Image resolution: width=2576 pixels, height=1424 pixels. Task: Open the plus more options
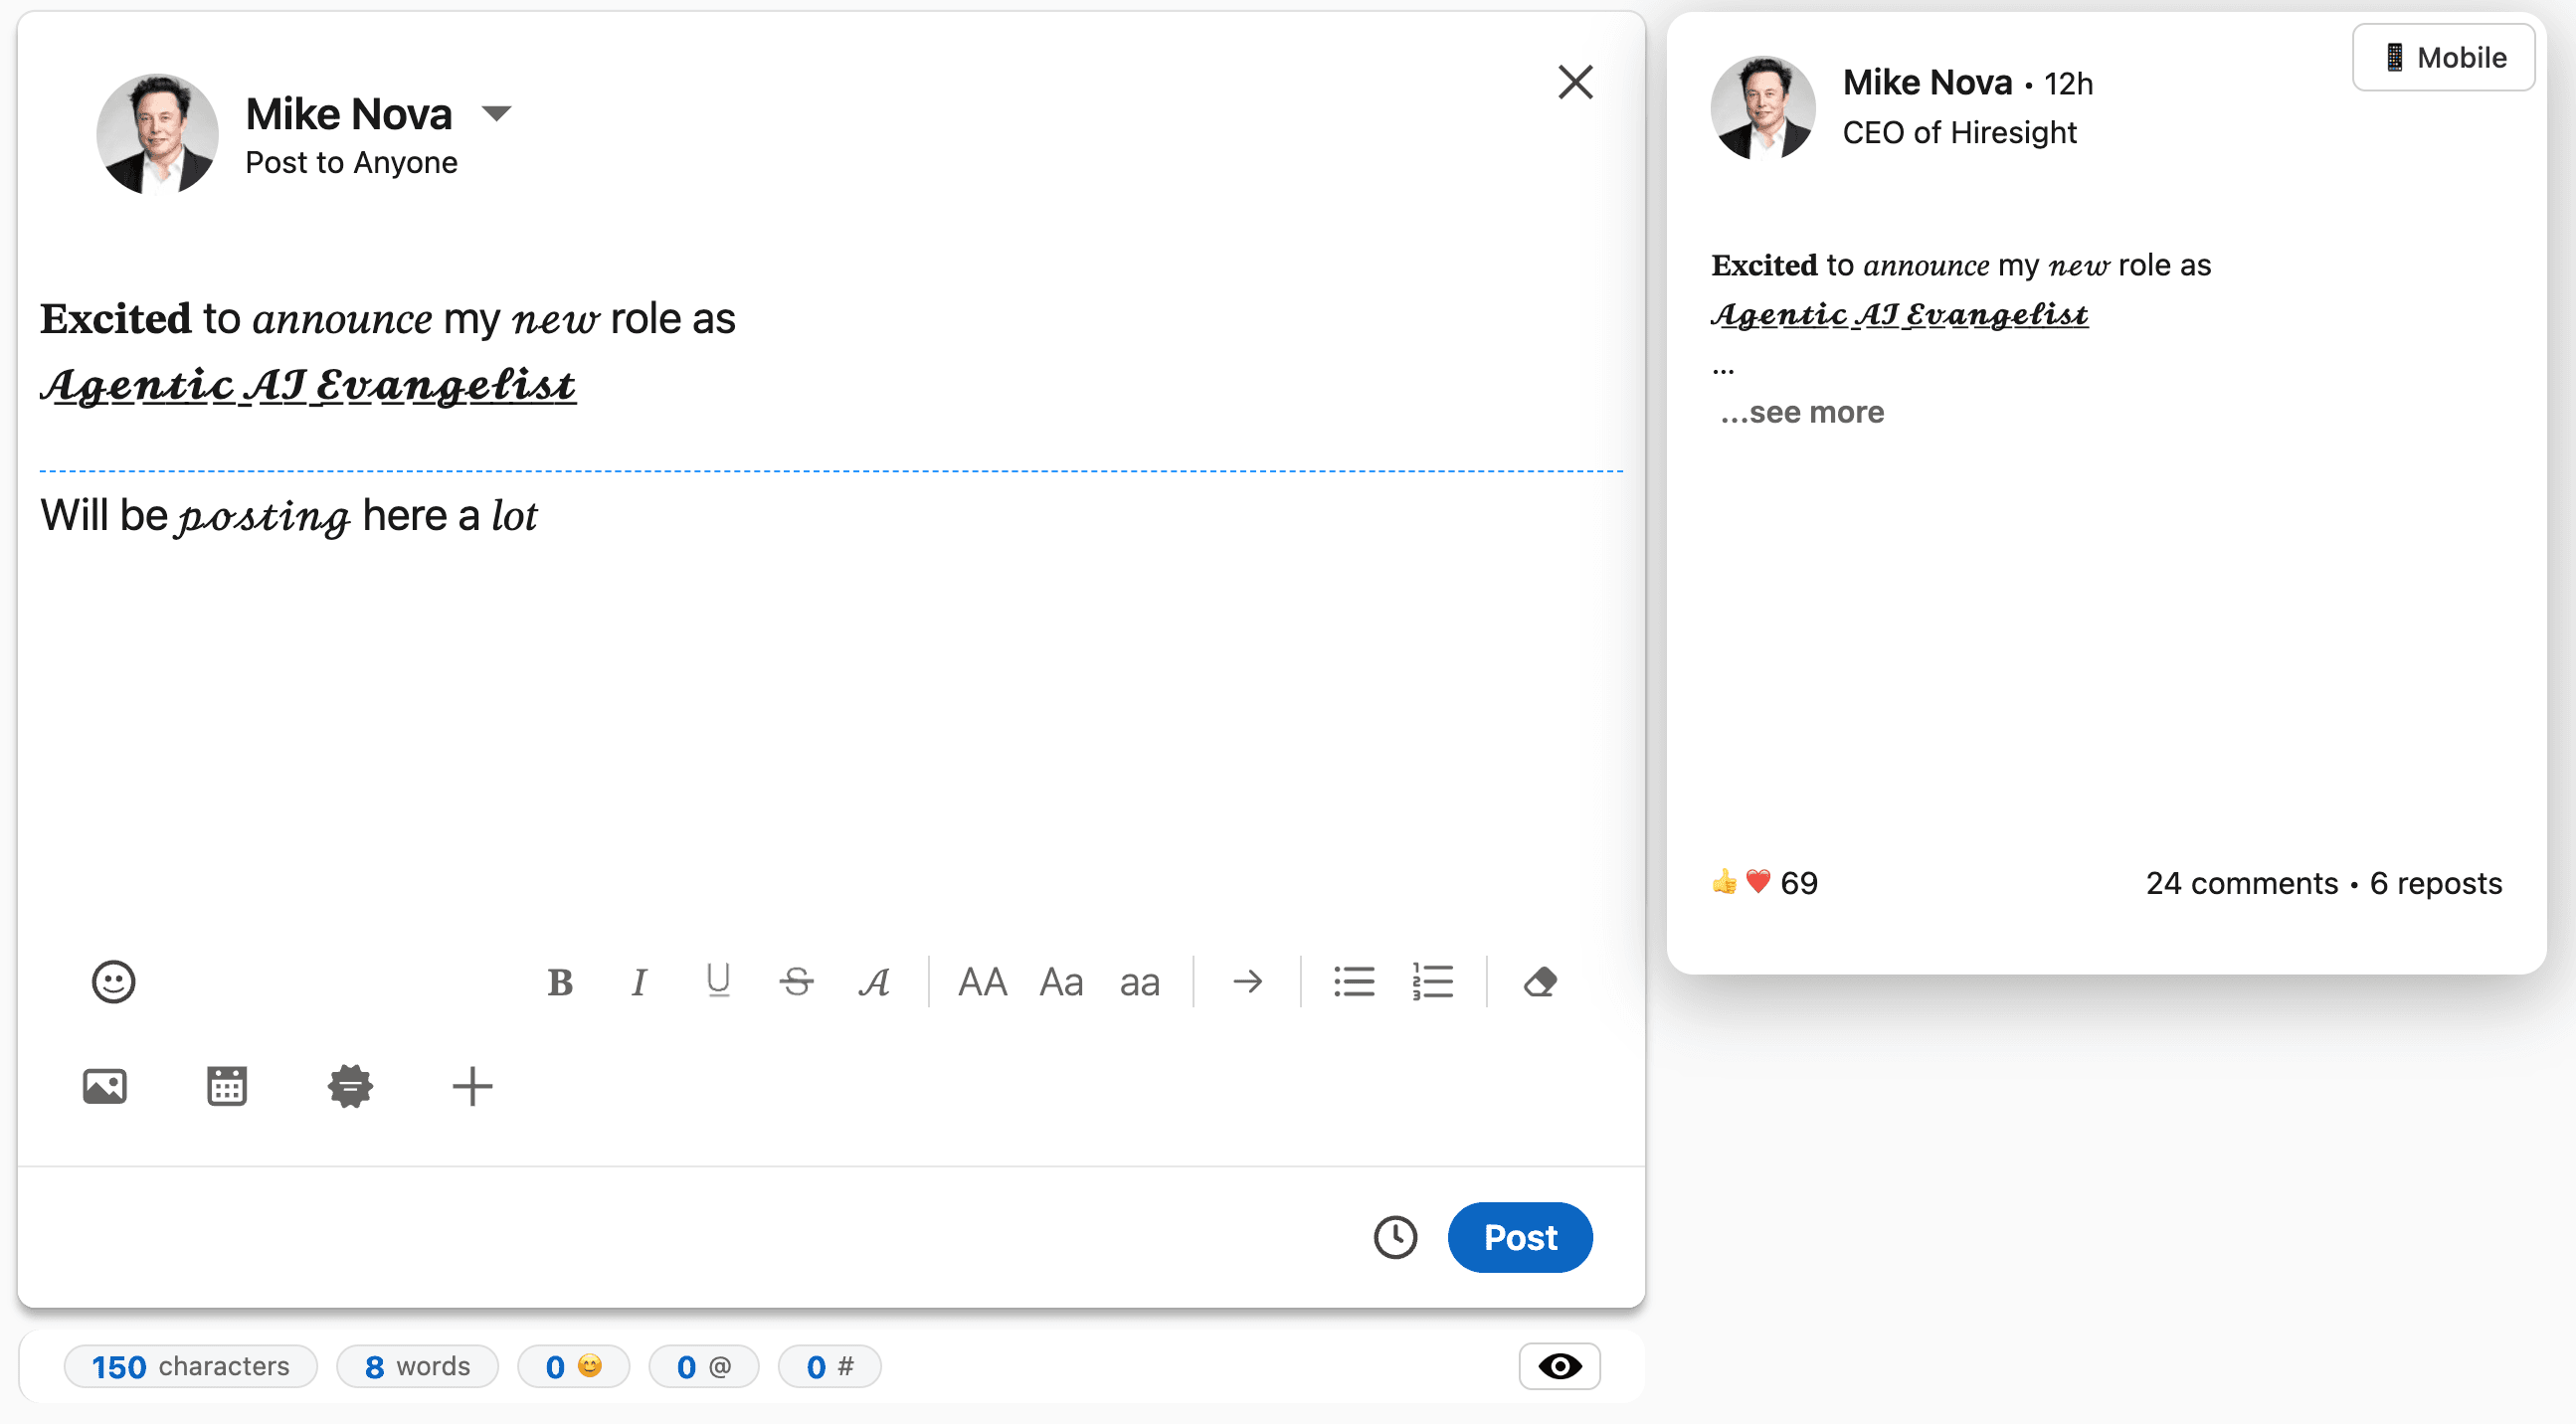pyautogui.click(x=472, y=1086)
